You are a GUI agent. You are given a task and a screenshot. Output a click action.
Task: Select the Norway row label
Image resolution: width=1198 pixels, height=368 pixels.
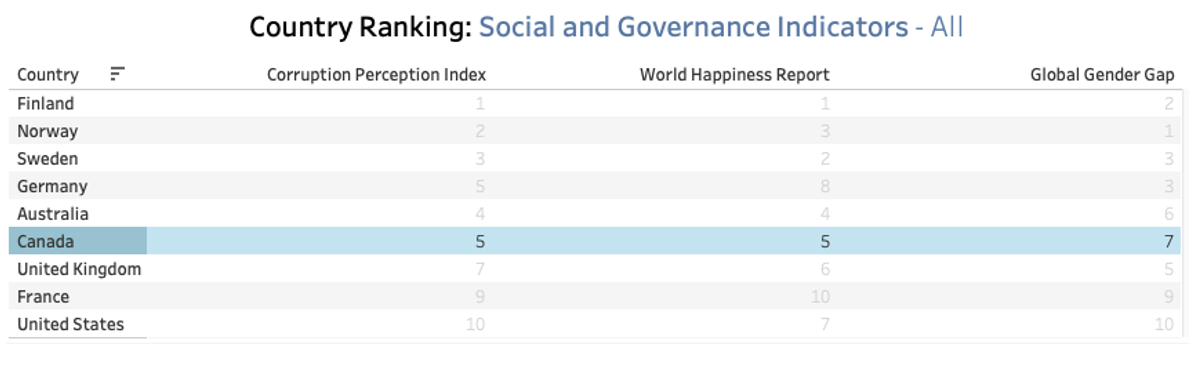tap(47, 131)
